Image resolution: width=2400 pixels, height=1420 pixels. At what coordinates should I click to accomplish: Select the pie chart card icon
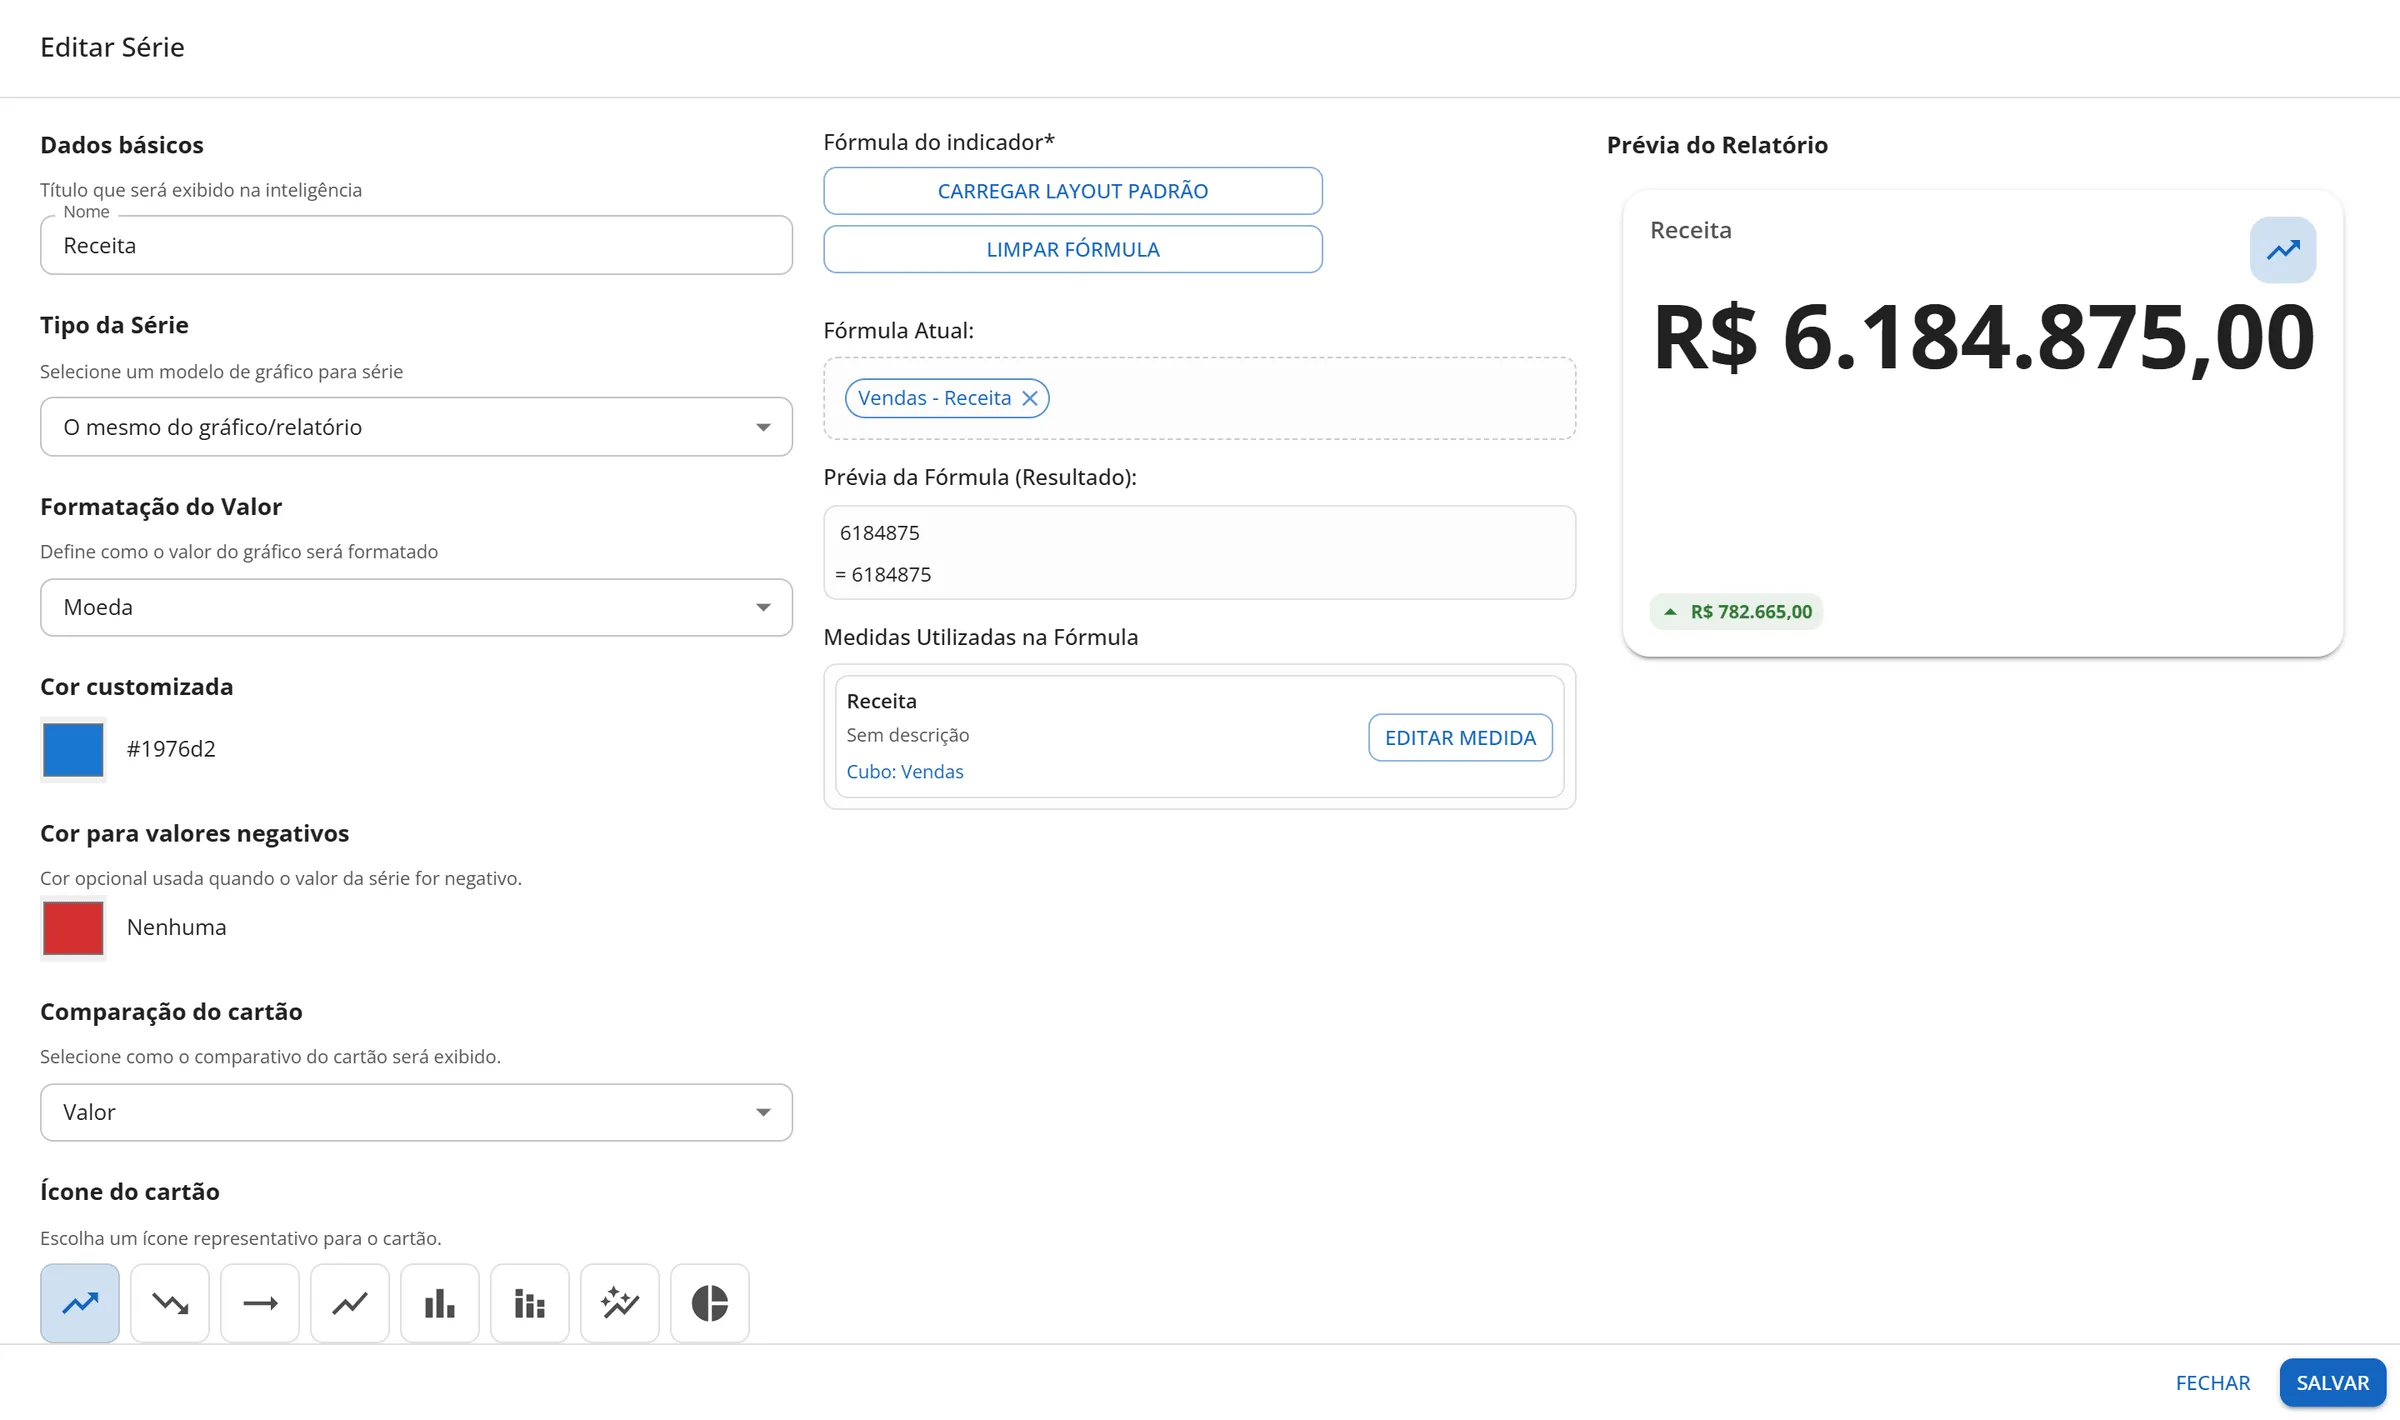point(710,1302)
